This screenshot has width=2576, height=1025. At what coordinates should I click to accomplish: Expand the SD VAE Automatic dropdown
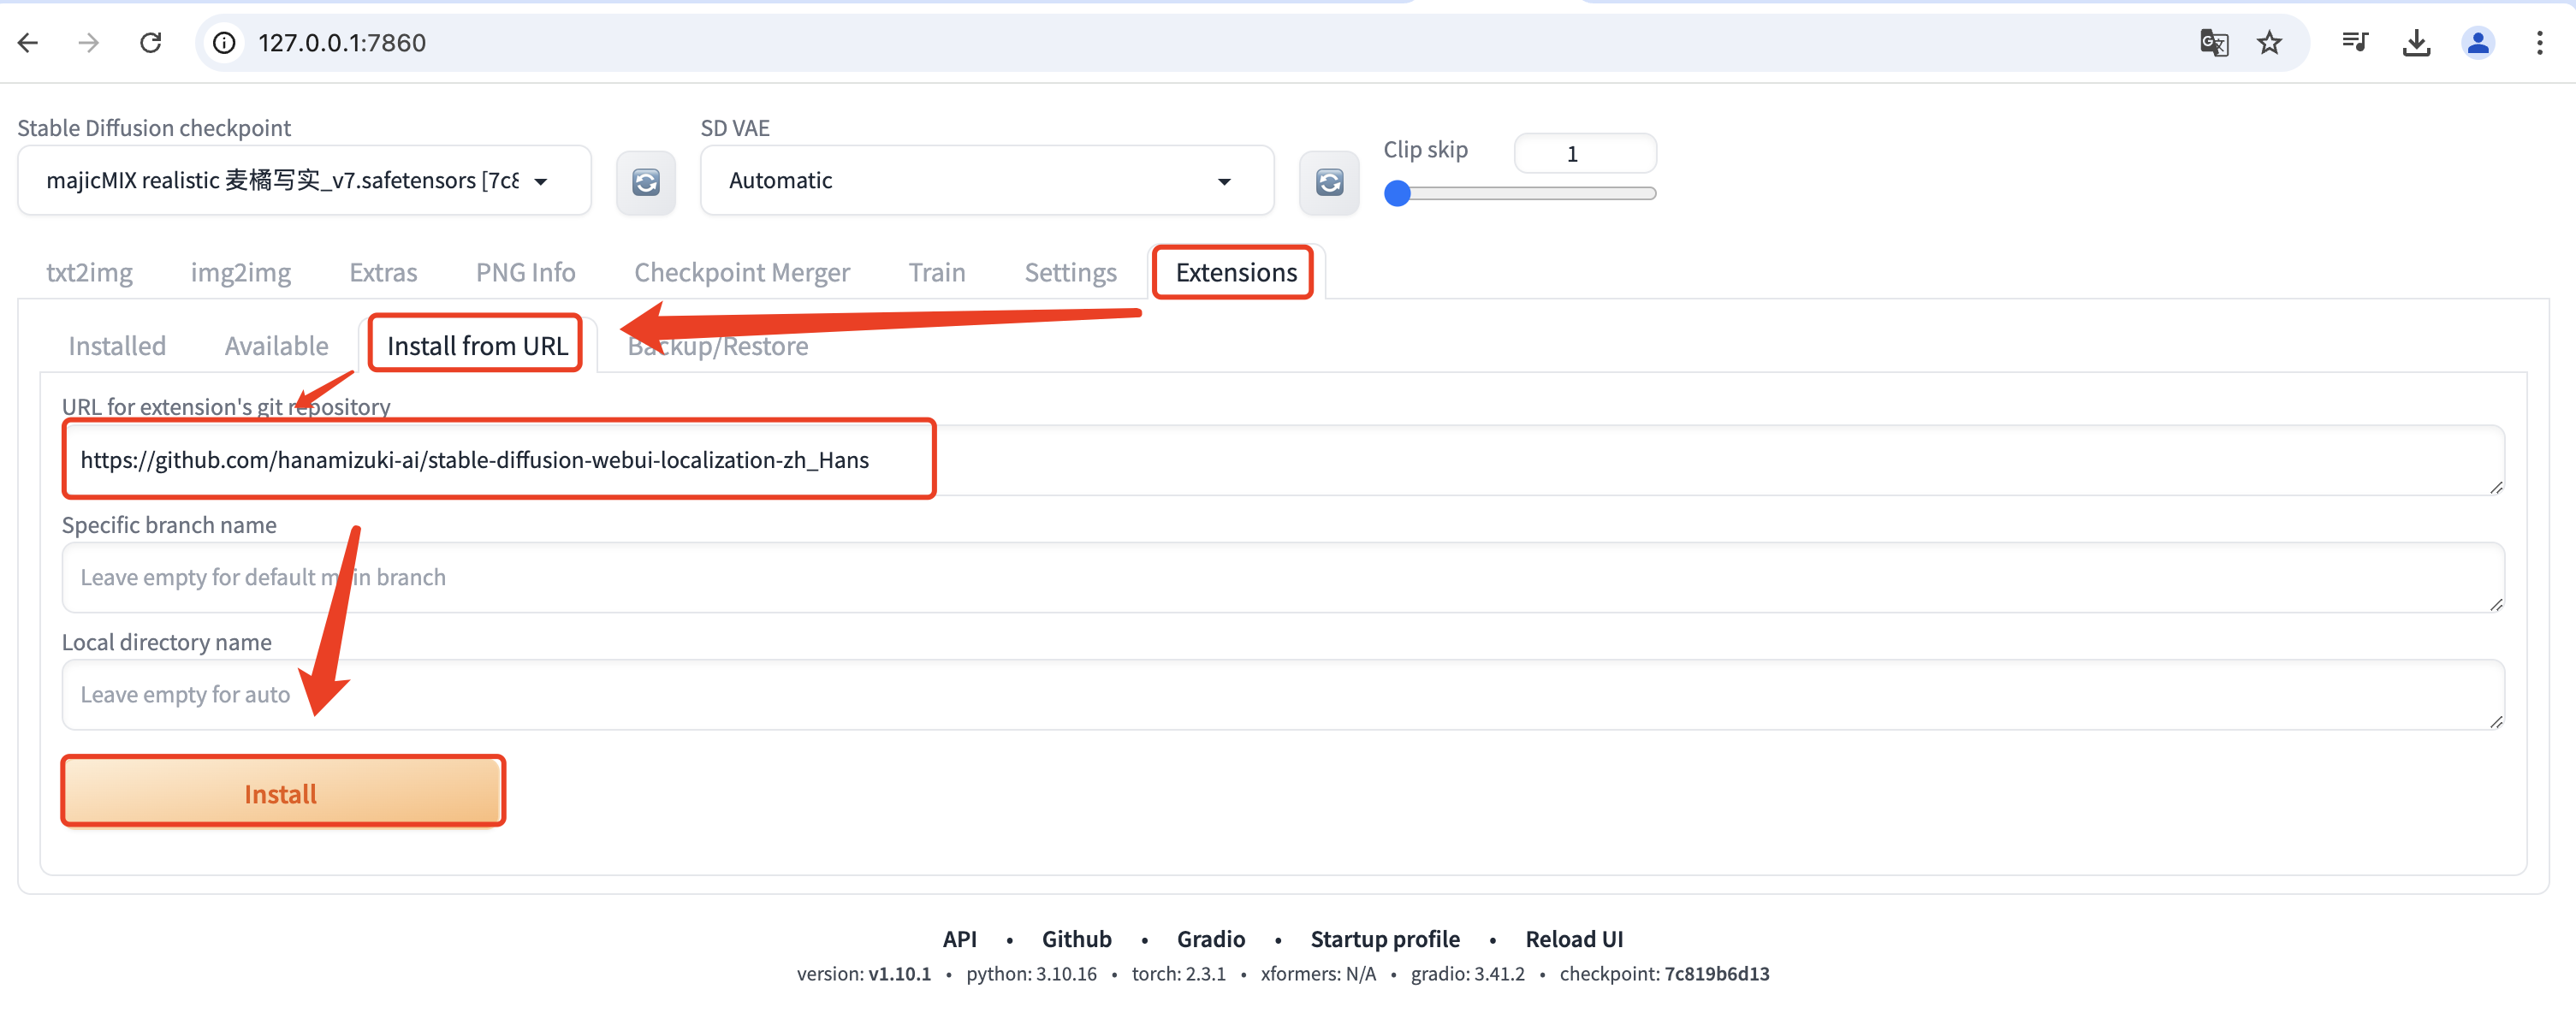click(x=985, y=181)
